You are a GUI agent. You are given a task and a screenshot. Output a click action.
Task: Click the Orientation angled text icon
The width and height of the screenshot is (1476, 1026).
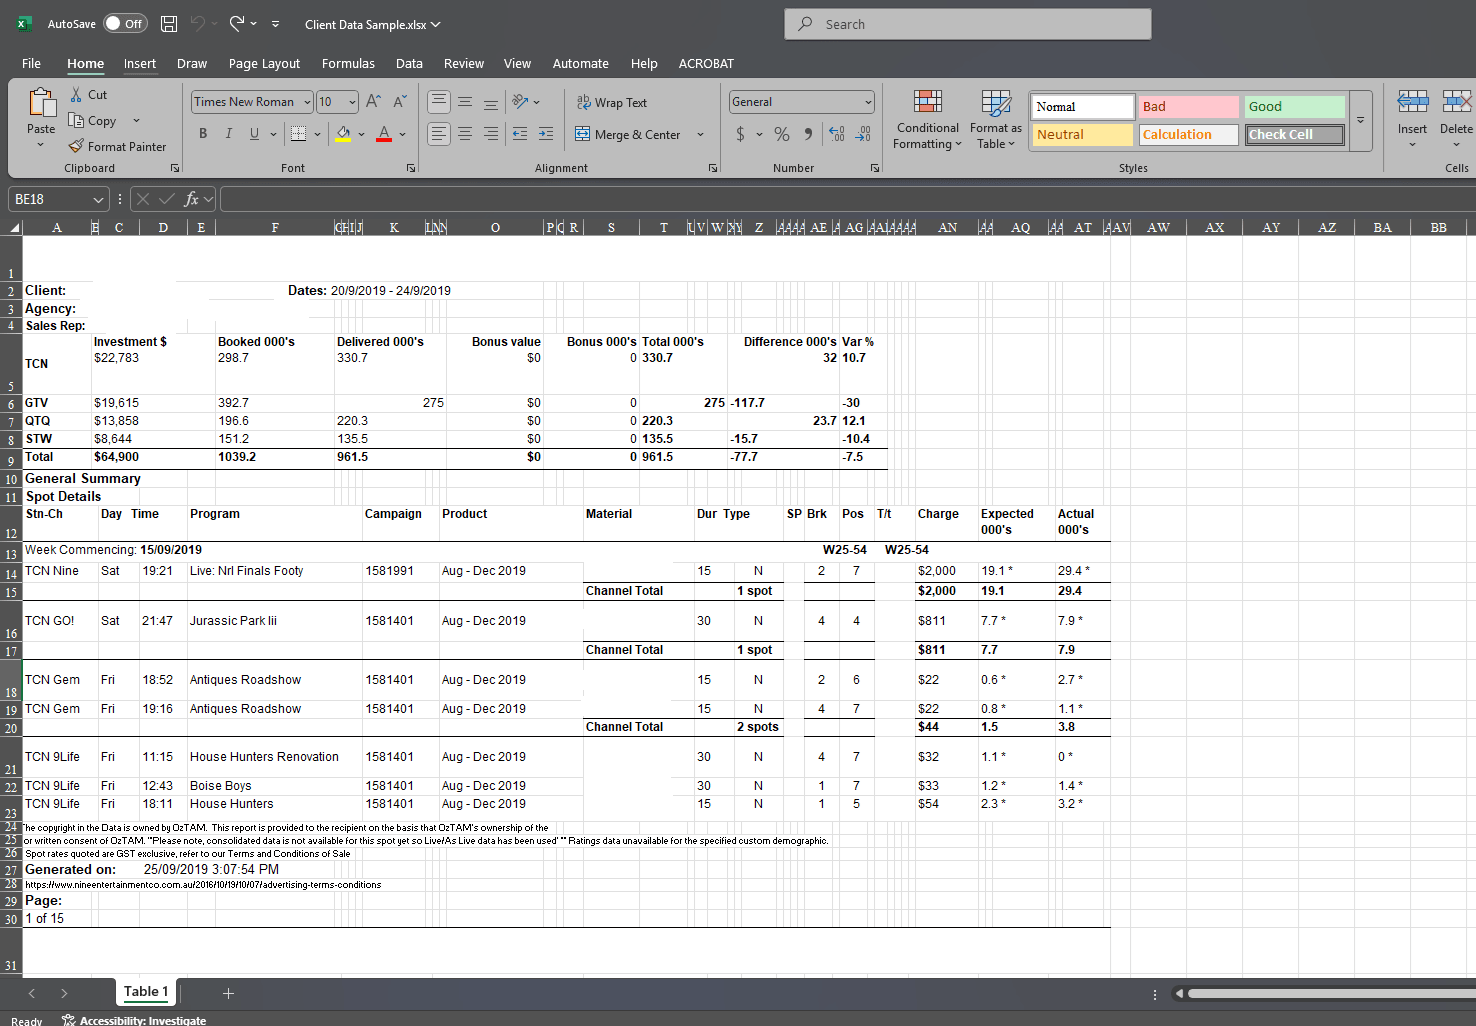pos(520,101)
